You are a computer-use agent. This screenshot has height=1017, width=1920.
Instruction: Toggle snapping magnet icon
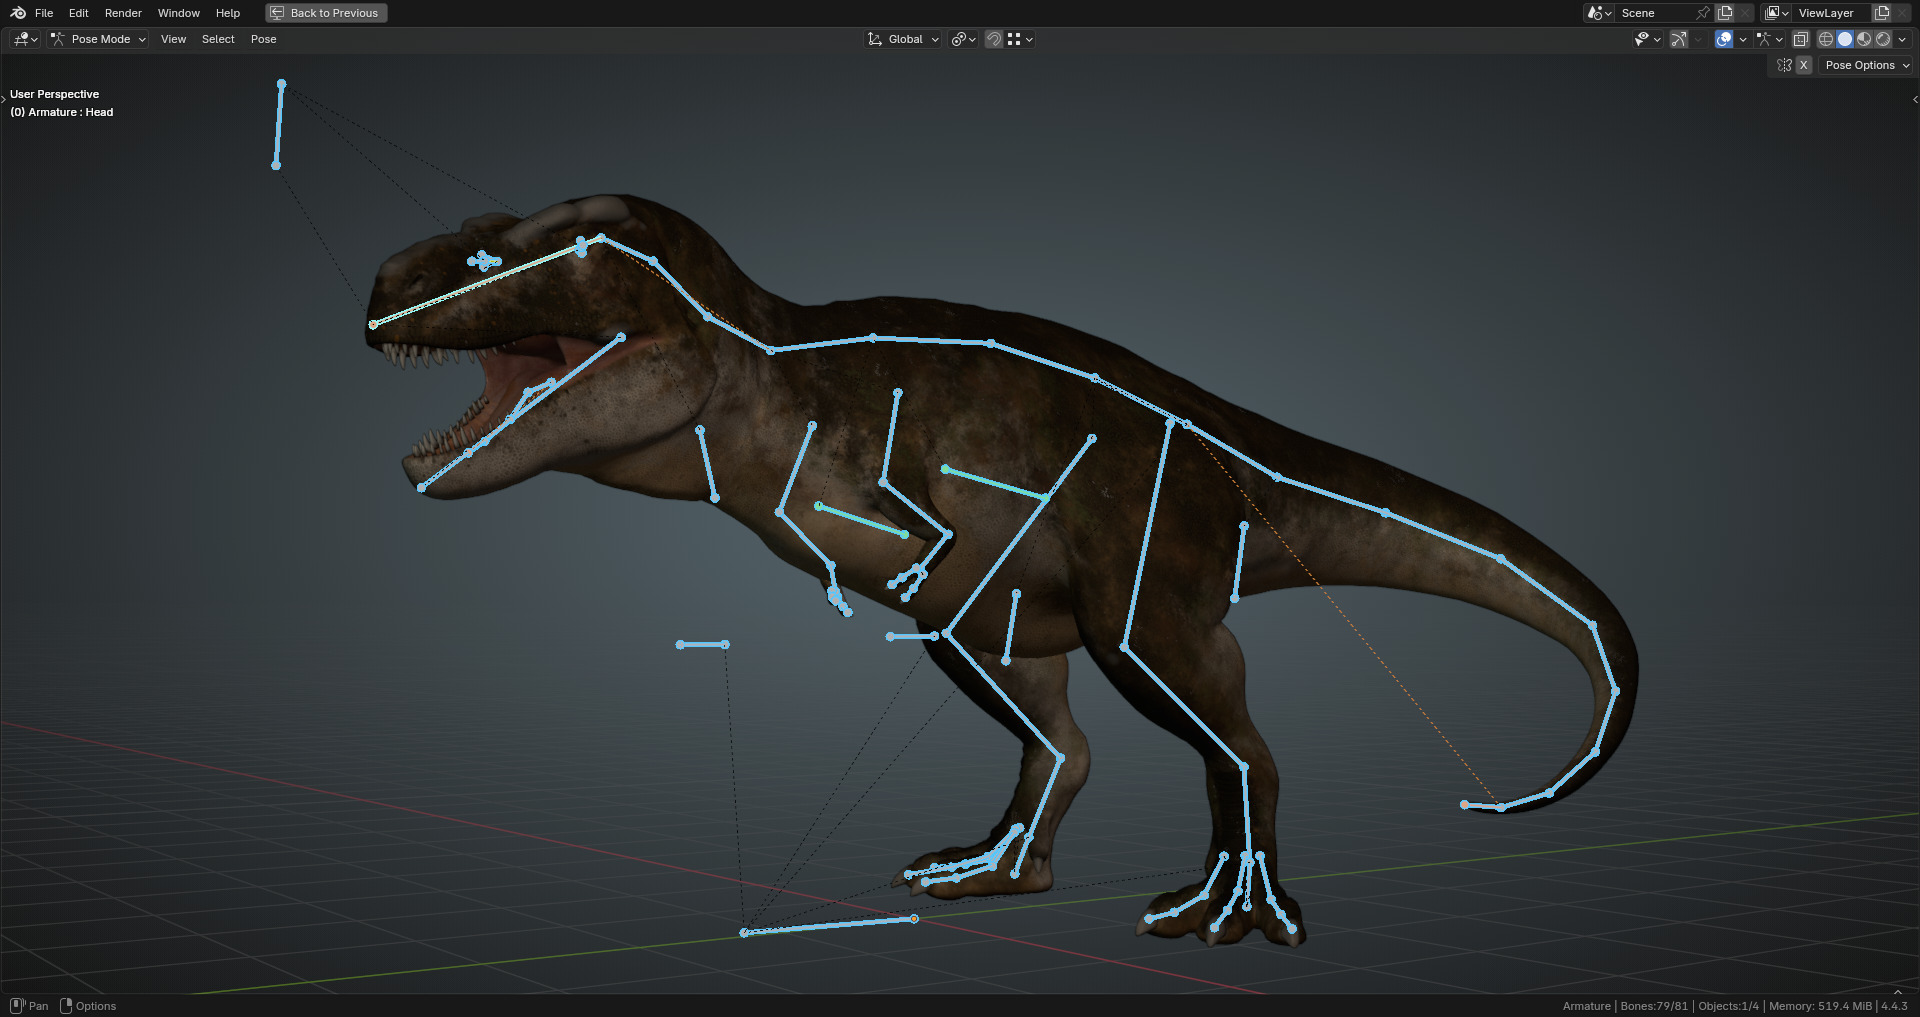(x=994, y=39)
